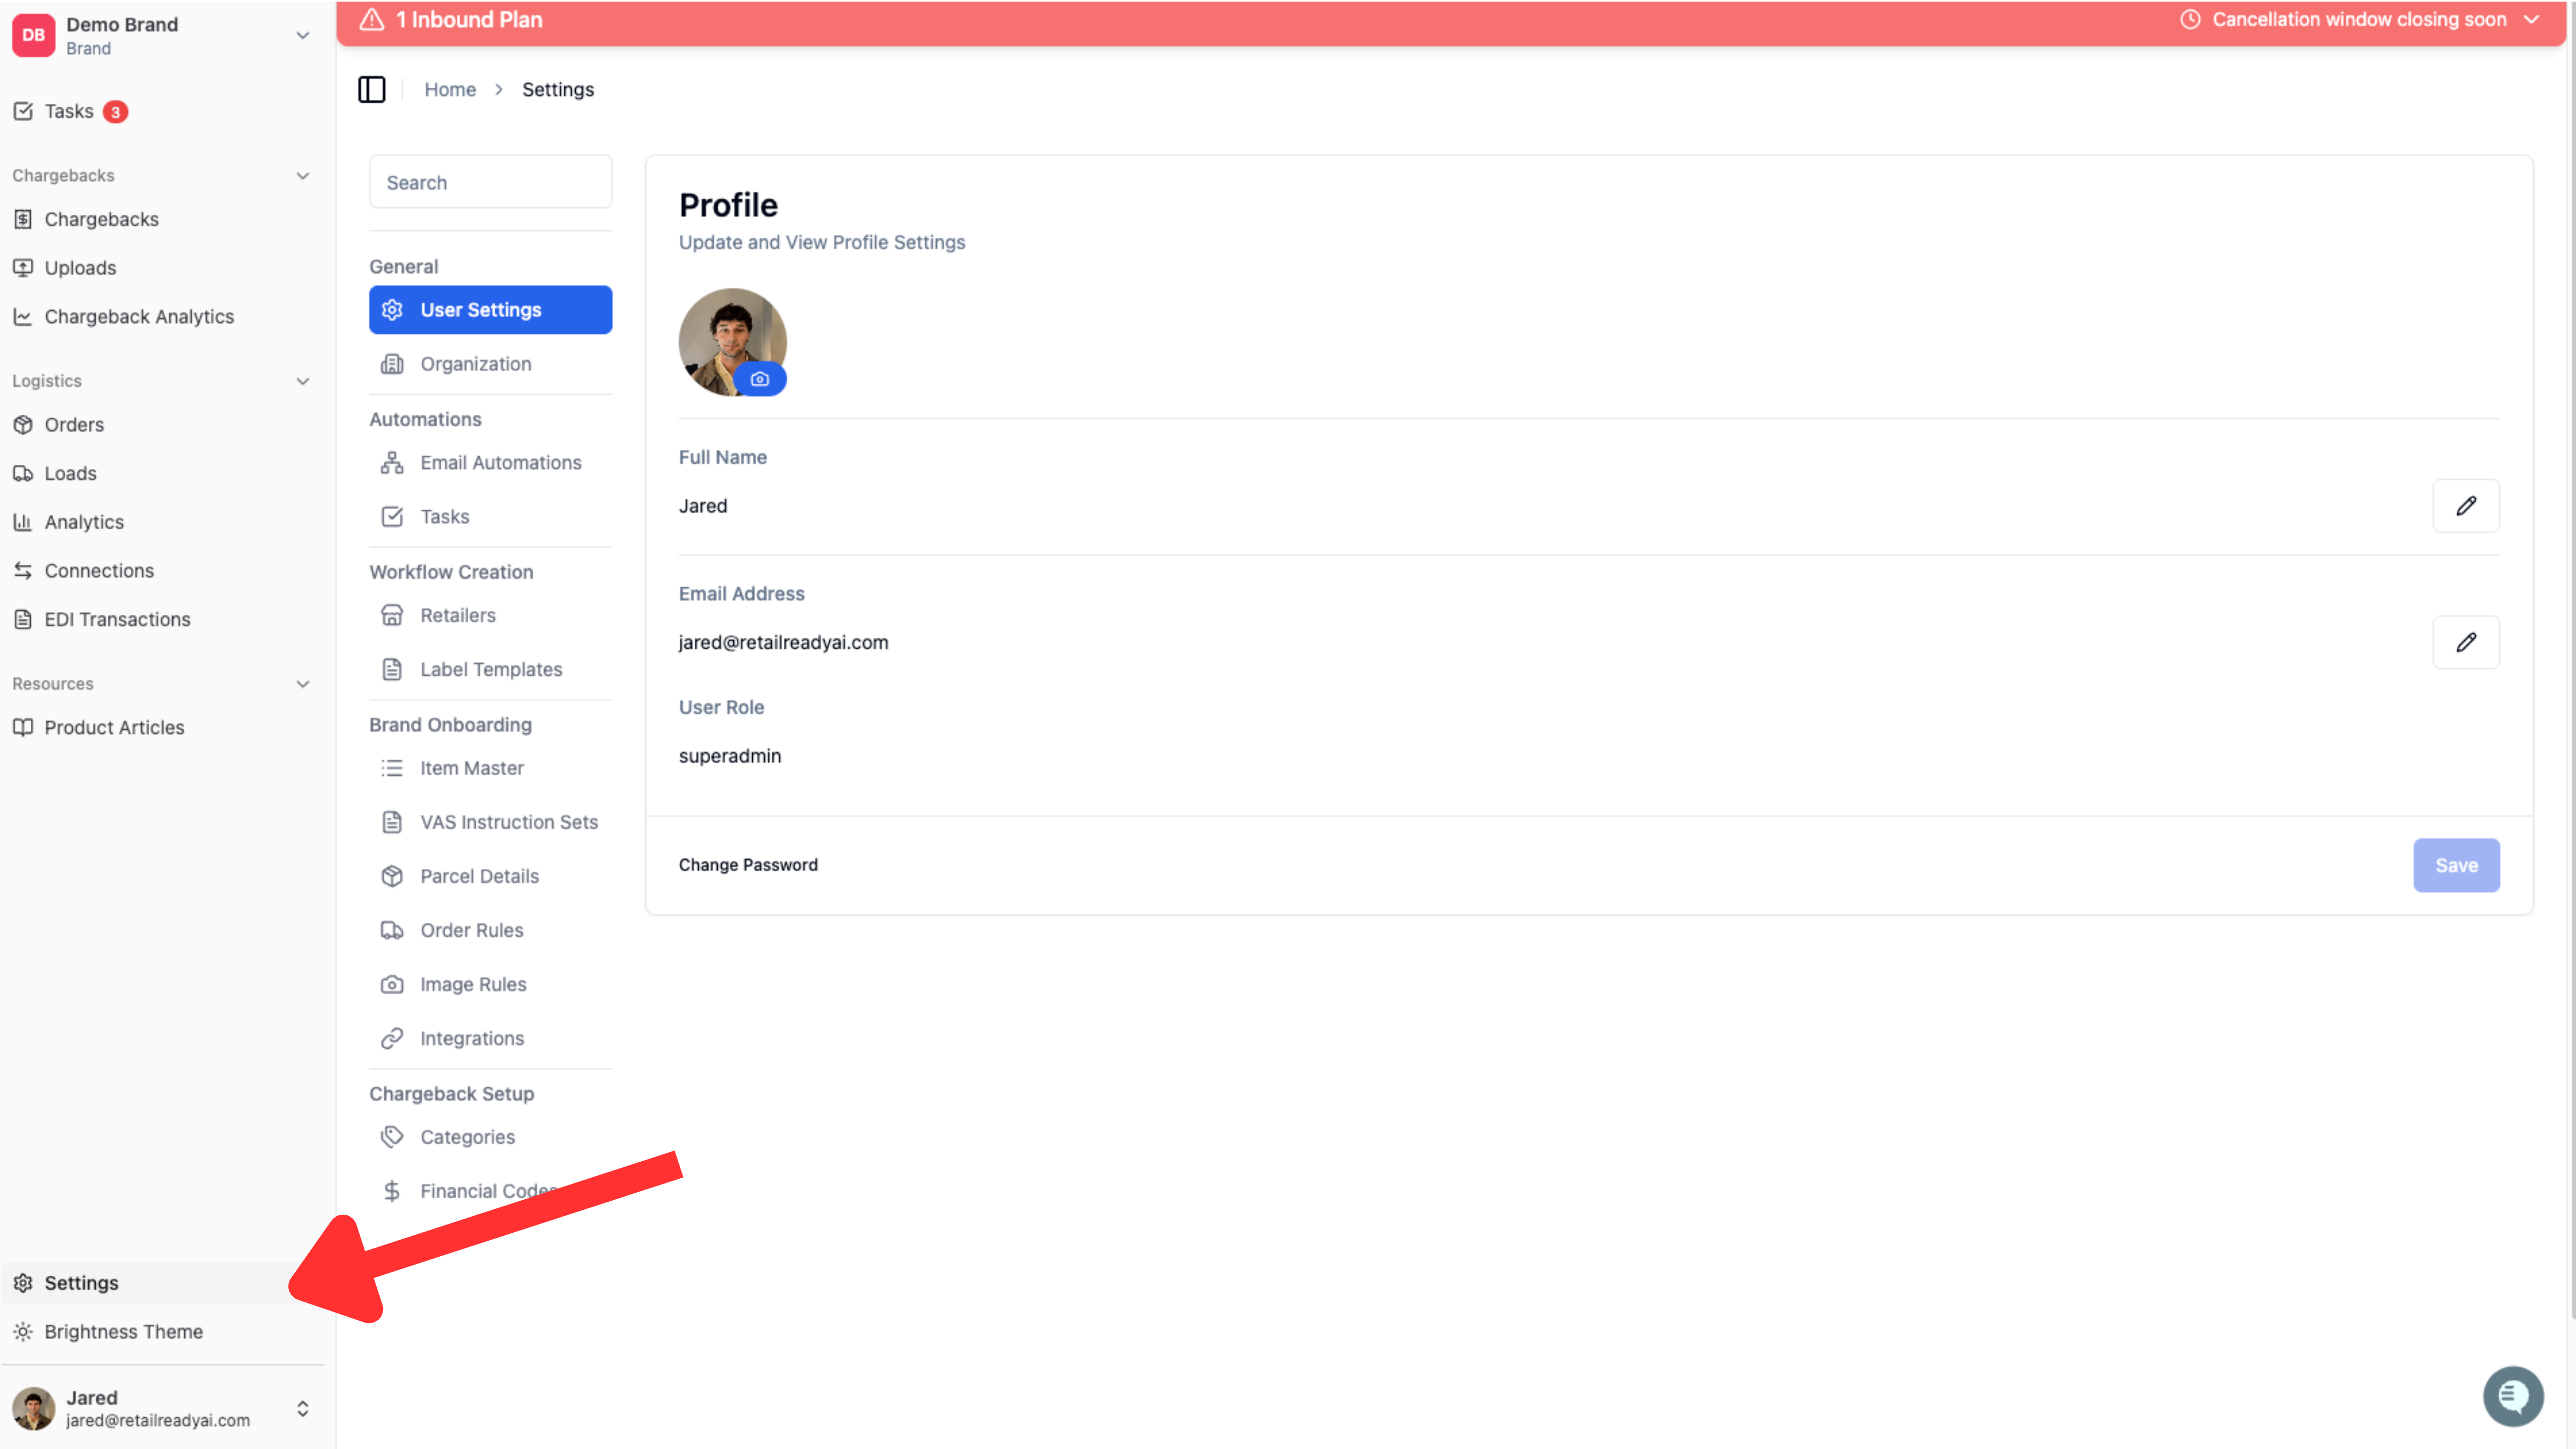
Task: Click the Image Rules camera icon
Action: [392, 984]
